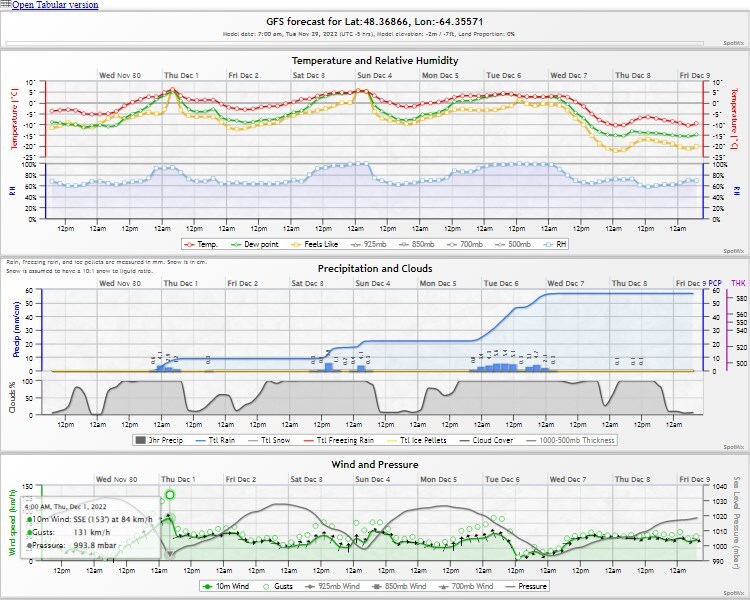The image size is (750, 600).
Task: Toggle Ttl Rain line in legend
Action: (x=215, y=440)
